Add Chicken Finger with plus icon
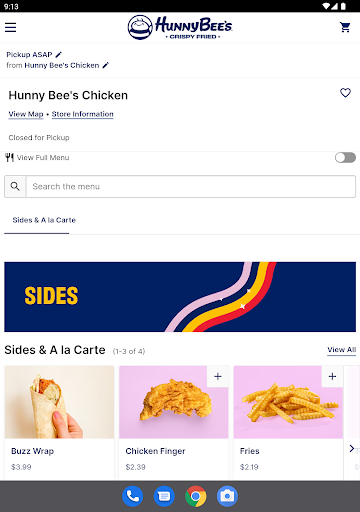The height and width of the screenshot is (512, 360). pos(218,376)
